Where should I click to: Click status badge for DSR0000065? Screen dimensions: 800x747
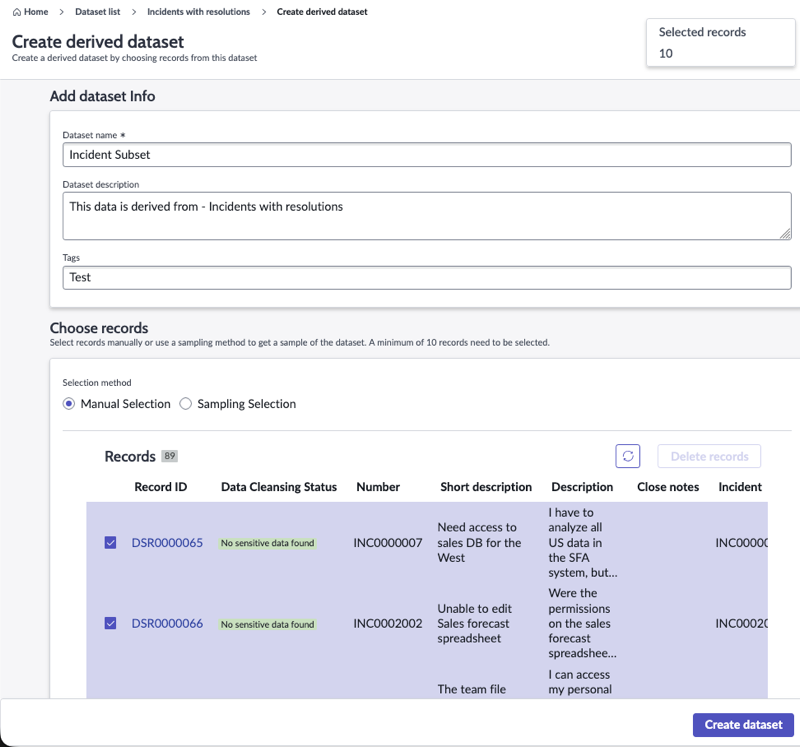click(267, 543)
